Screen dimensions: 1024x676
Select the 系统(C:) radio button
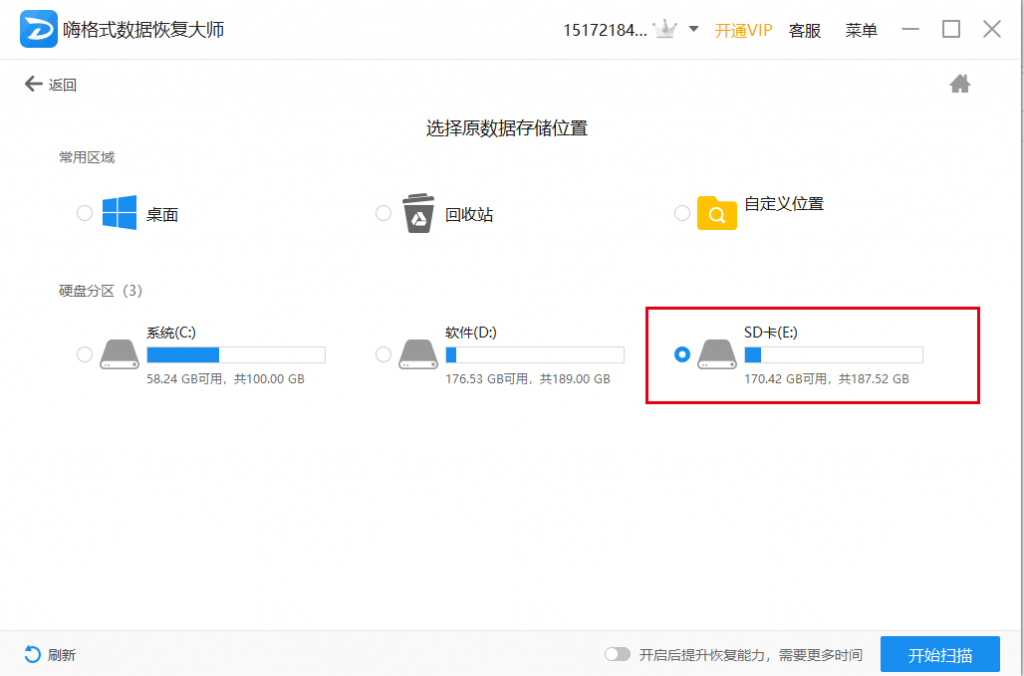pos(84,354)
